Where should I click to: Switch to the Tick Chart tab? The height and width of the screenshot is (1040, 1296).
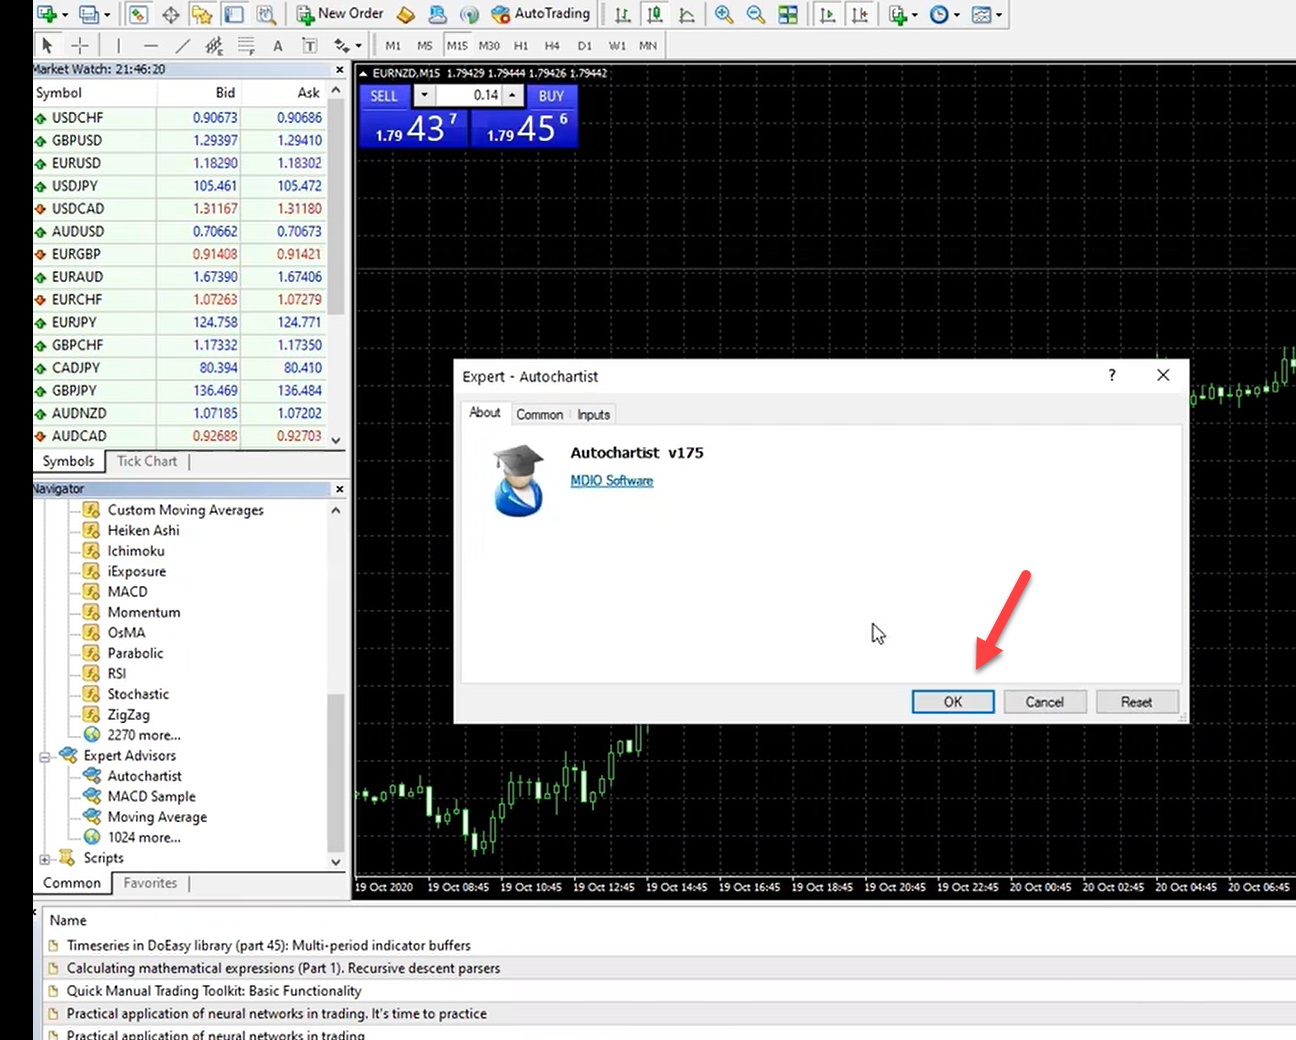146,461
